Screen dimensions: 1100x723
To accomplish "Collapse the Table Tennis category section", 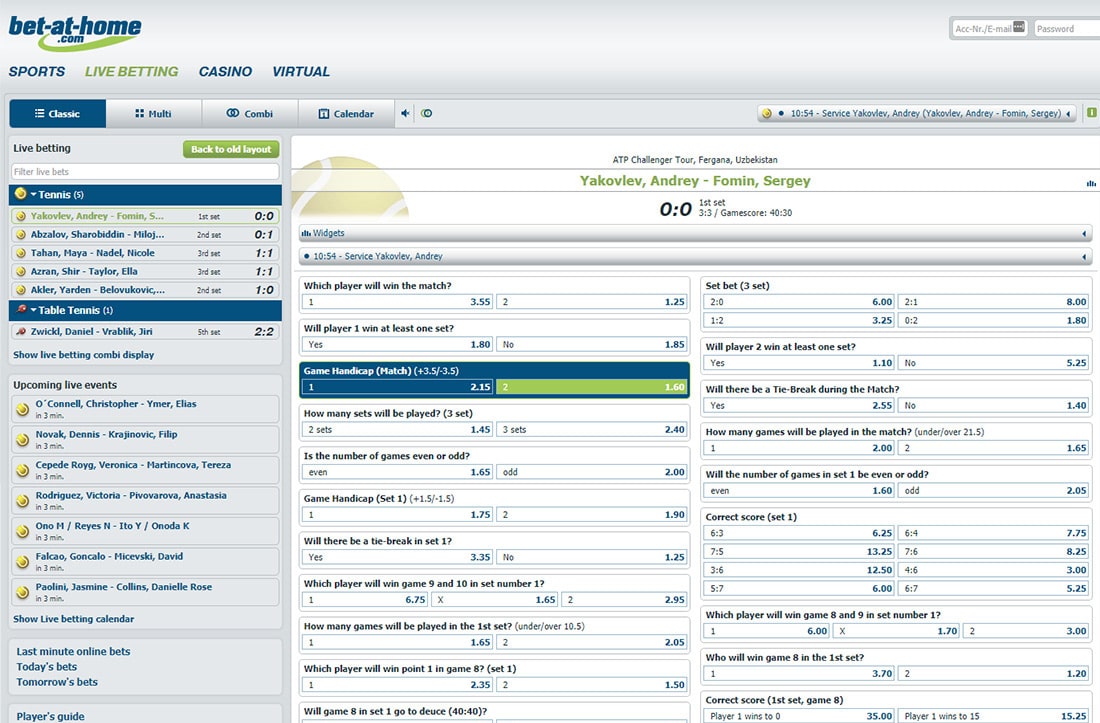I will 34,310.
